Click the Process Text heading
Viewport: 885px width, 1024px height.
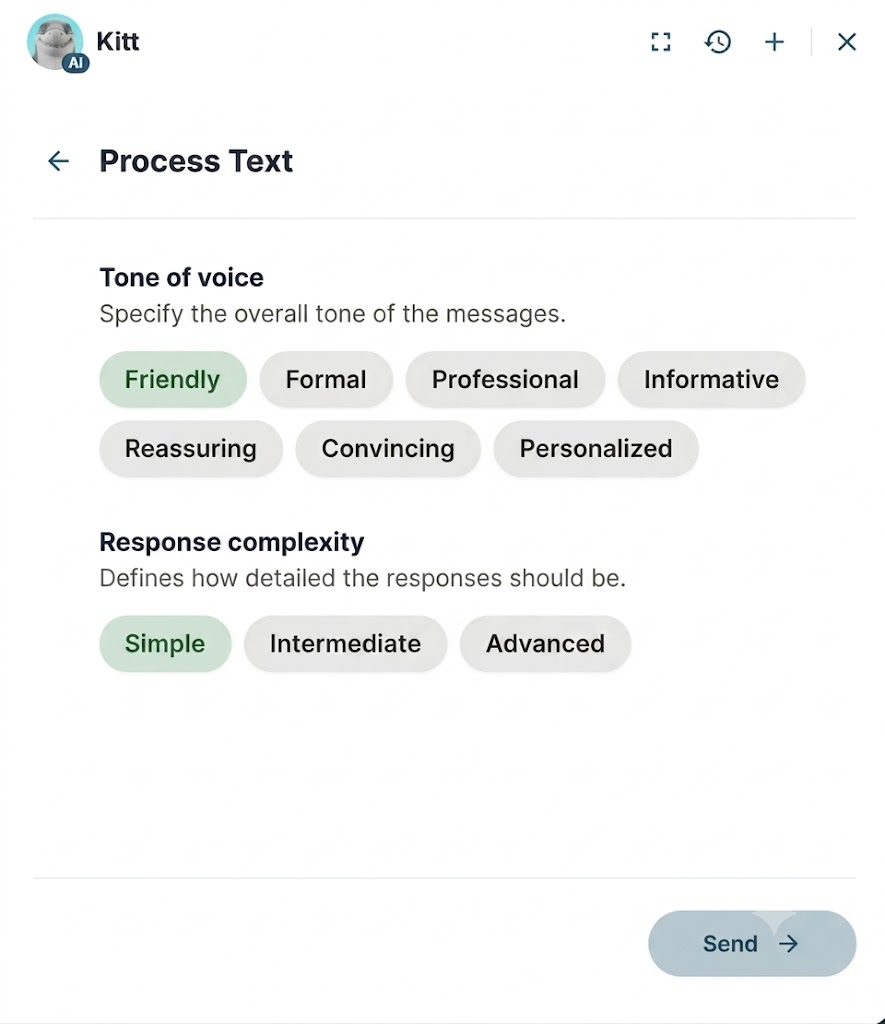(x=196, y=161)
